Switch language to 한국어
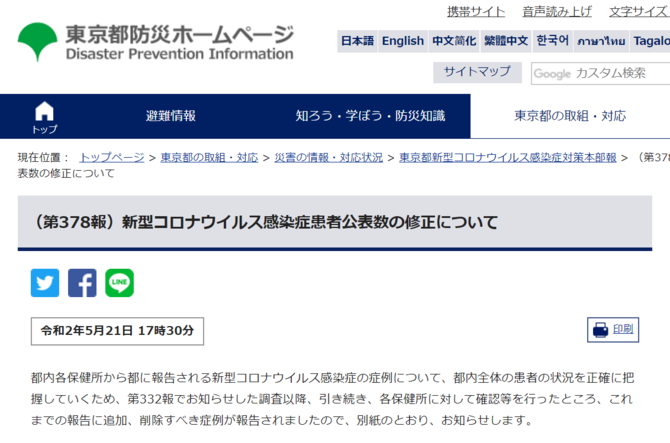This screenshot has width=670, height=443. (x=553, y=41)
